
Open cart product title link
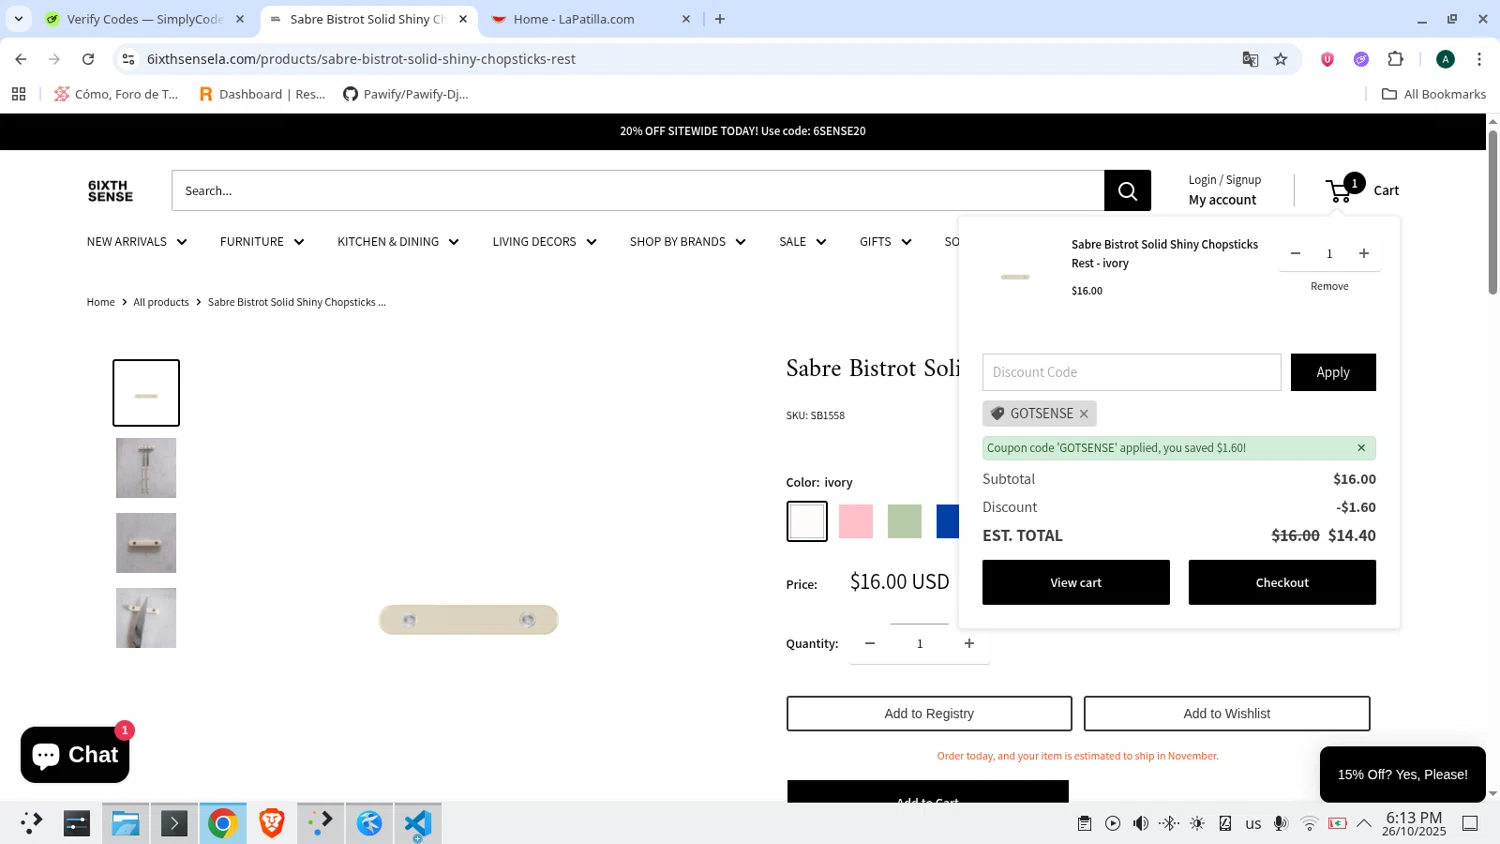pos(1165,254)
